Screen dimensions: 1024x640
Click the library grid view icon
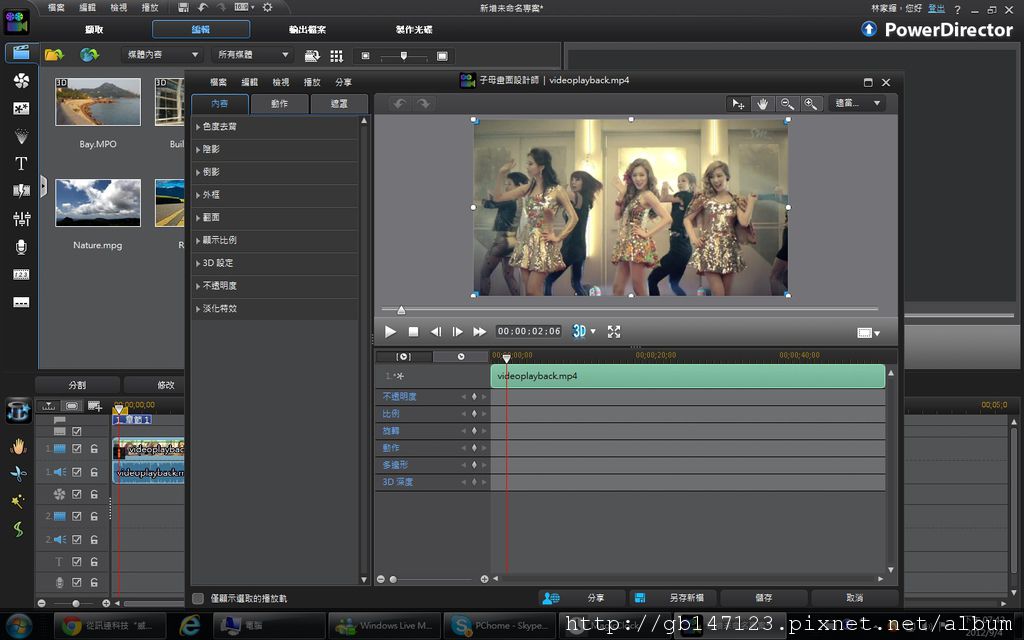(336, 56)
